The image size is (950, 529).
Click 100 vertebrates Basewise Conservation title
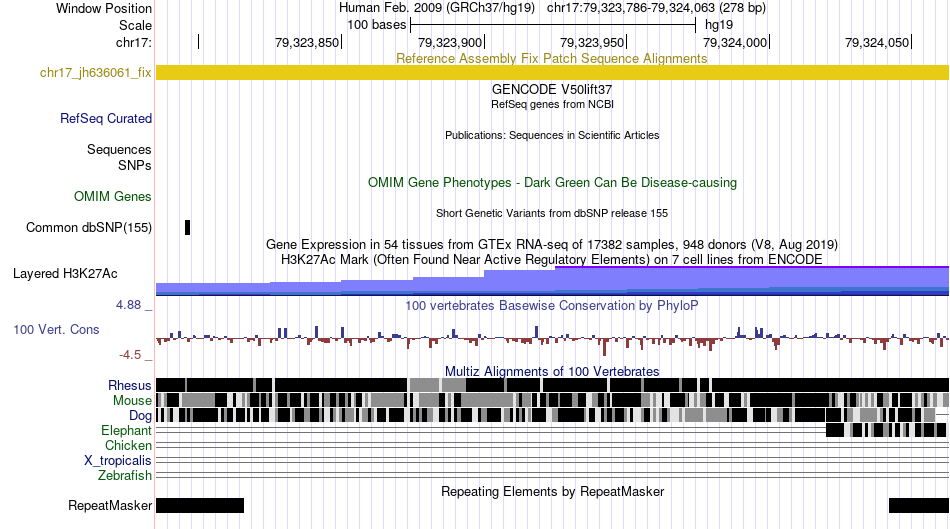(552, 305)
